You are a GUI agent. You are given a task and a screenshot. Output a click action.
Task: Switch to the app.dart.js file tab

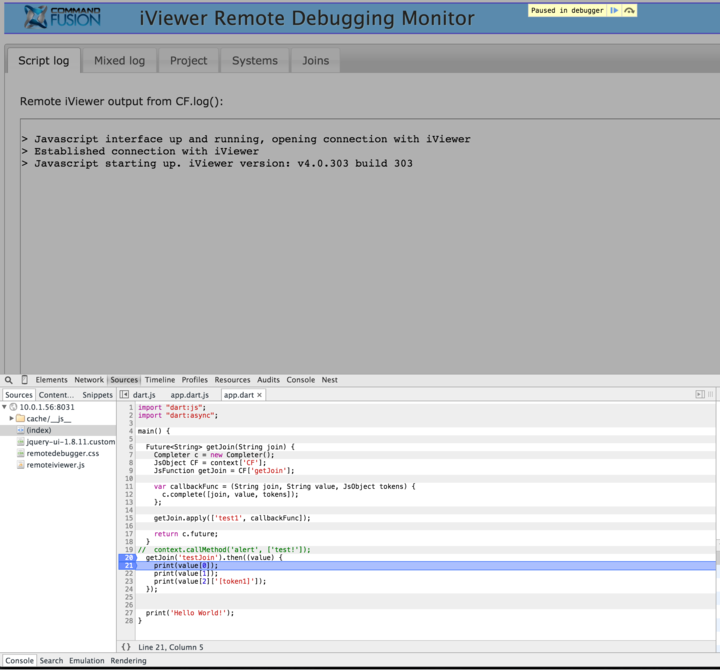click(x=190, y=395)
